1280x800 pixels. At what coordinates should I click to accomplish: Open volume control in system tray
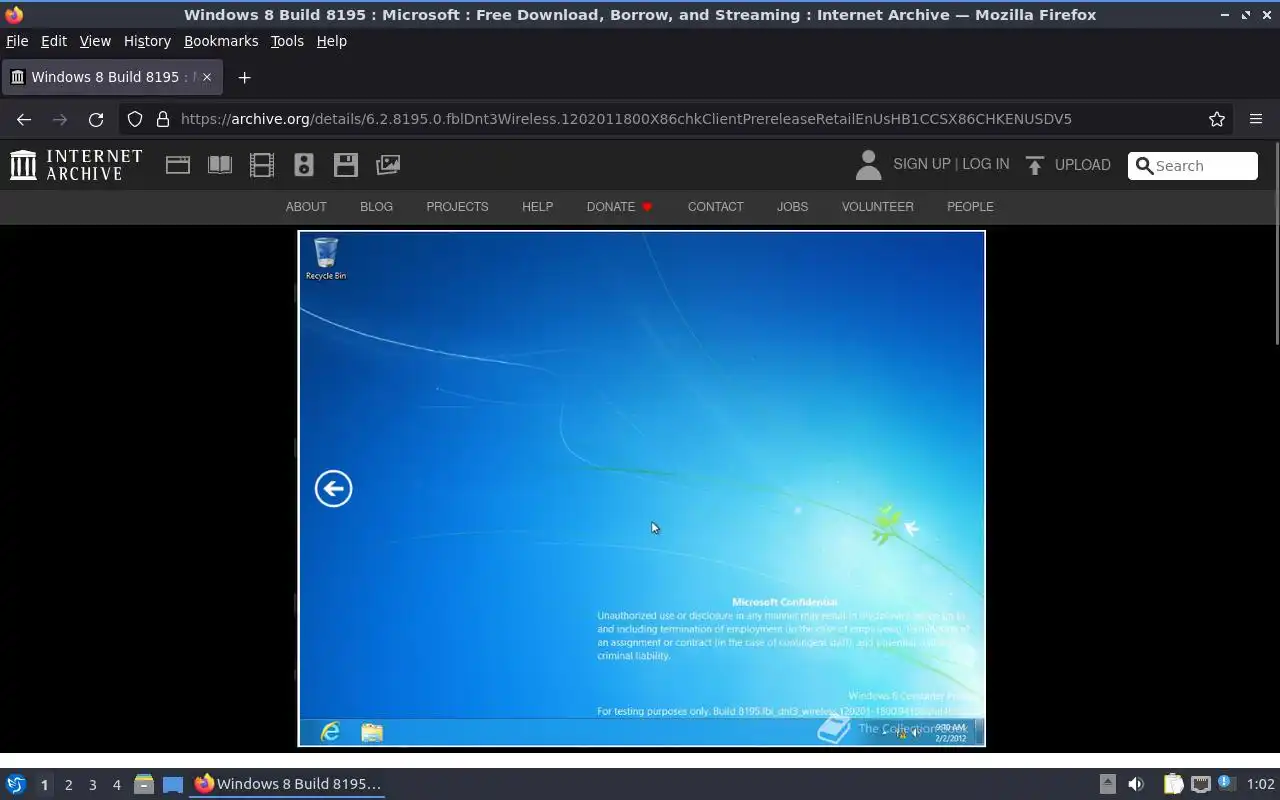[1136, 784]
